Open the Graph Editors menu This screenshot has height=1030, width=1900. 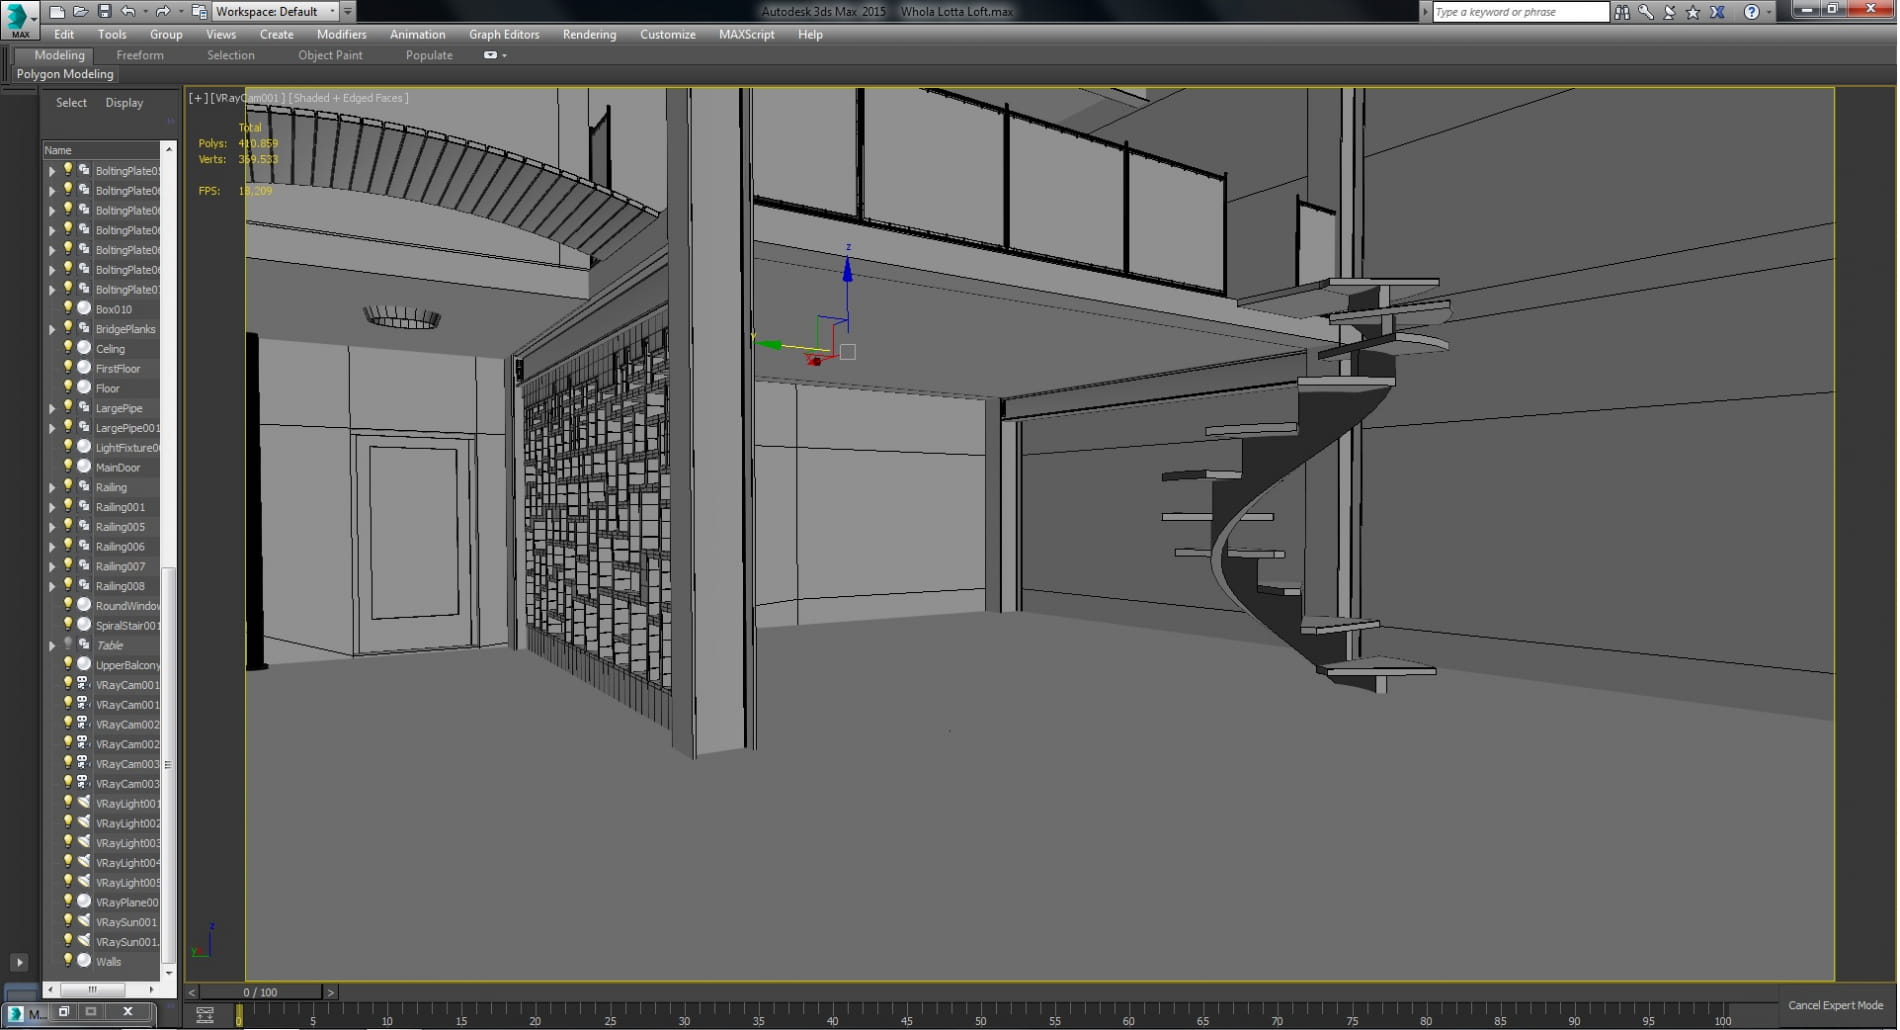(504, 34)
